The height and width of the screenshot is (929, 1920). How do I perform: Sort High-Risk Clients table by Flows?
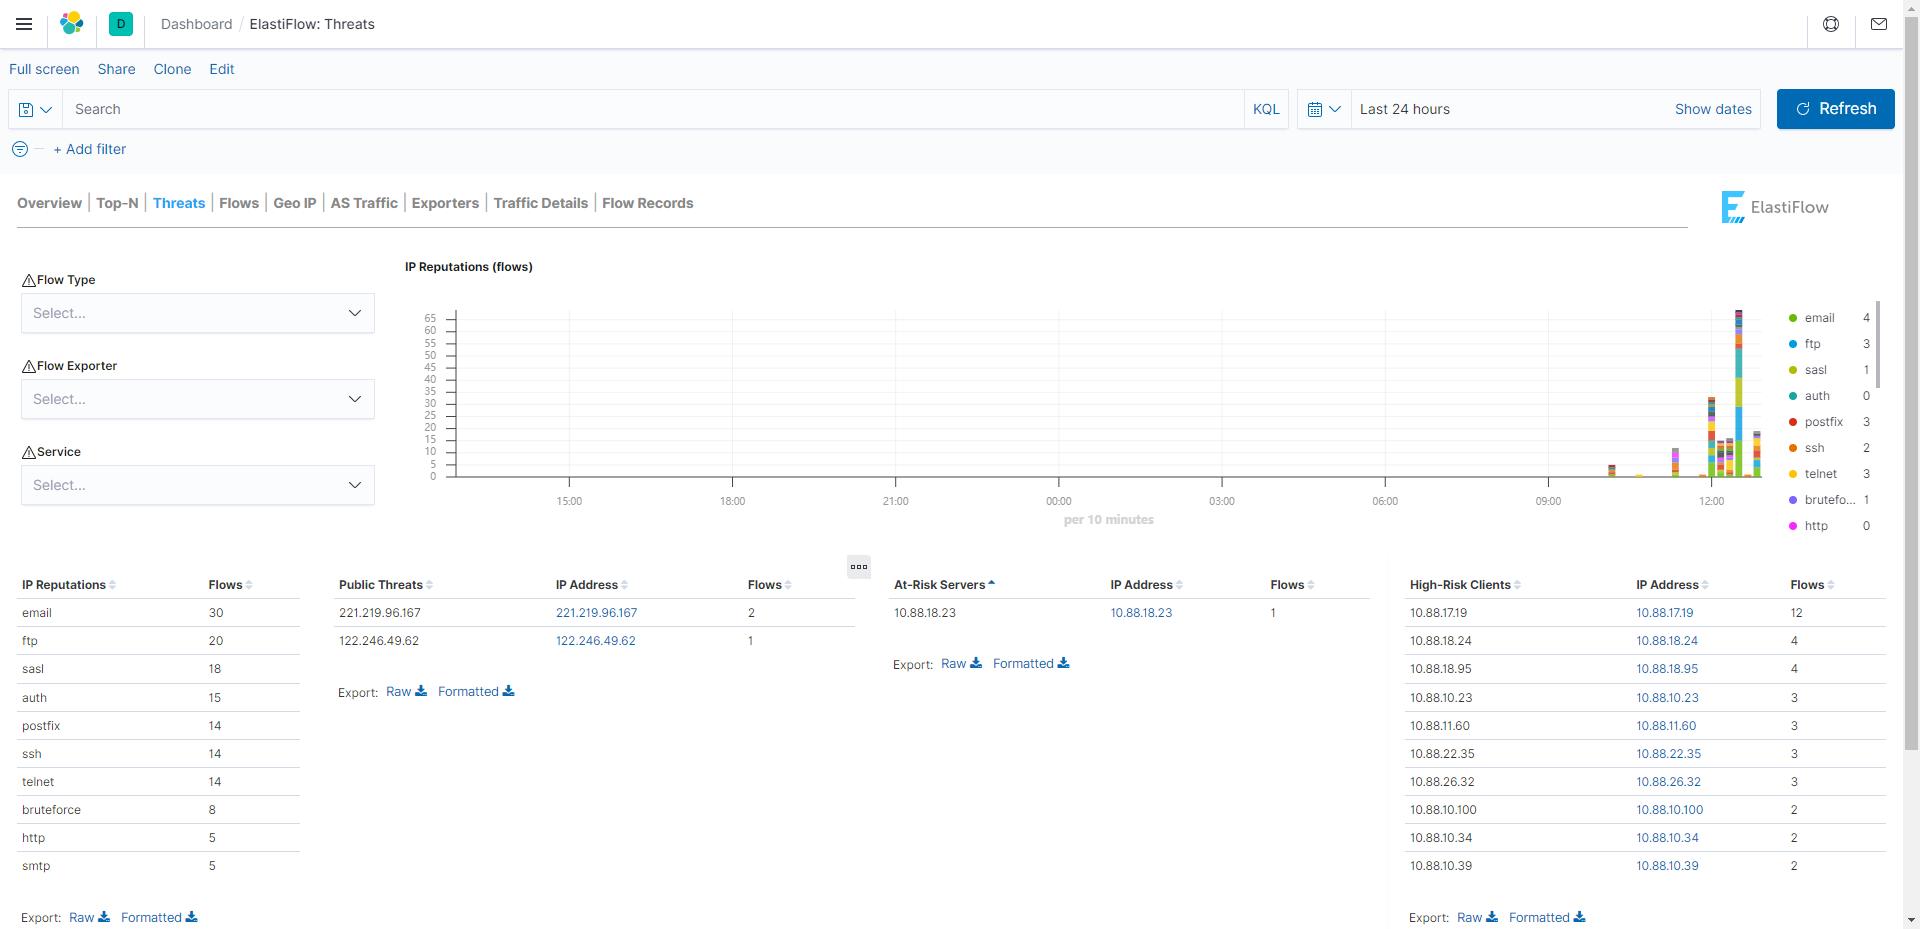tap(1812, 585)
